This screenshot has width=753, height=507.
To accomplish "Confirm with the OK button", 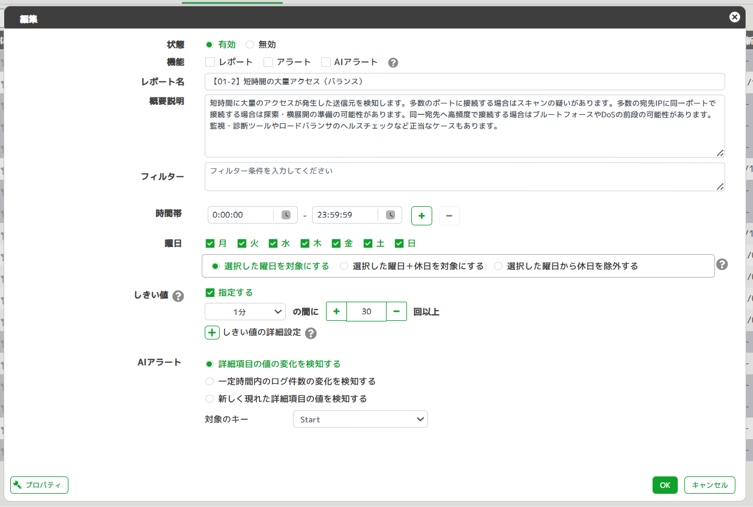I will (x=665, y=485).
